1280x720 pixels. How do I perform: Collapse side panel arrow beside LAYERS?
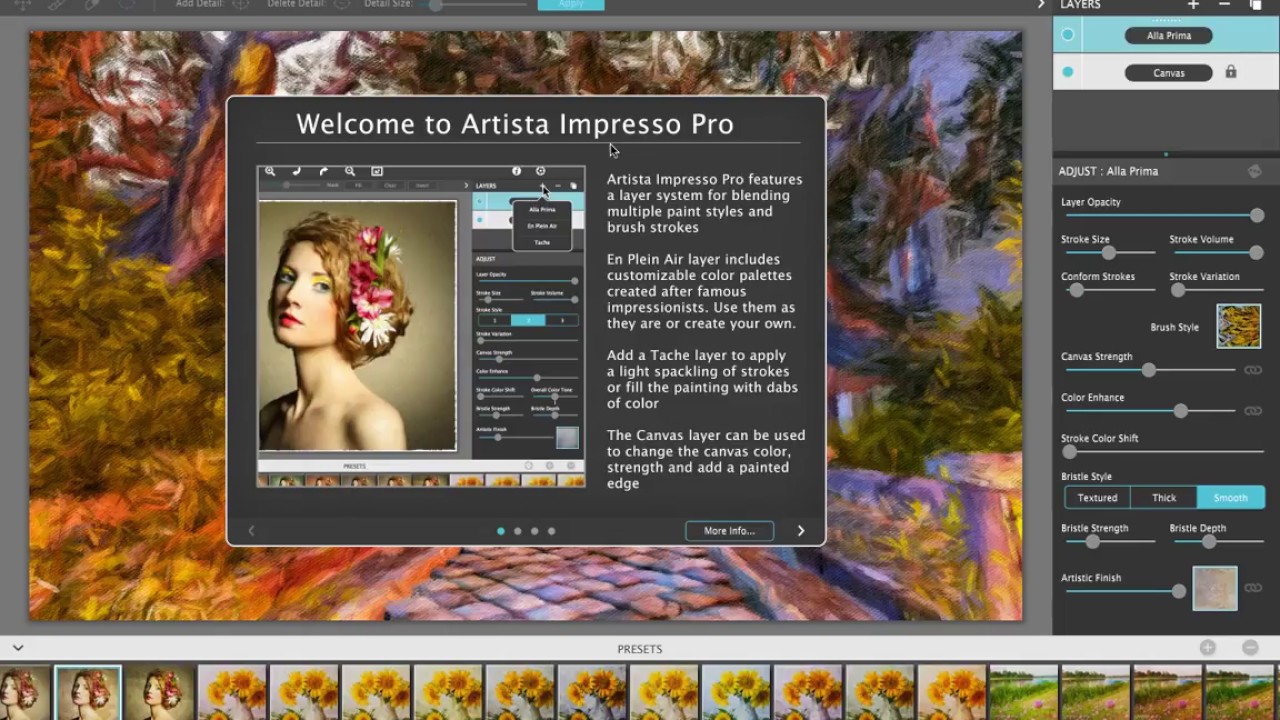[1041, 5]
